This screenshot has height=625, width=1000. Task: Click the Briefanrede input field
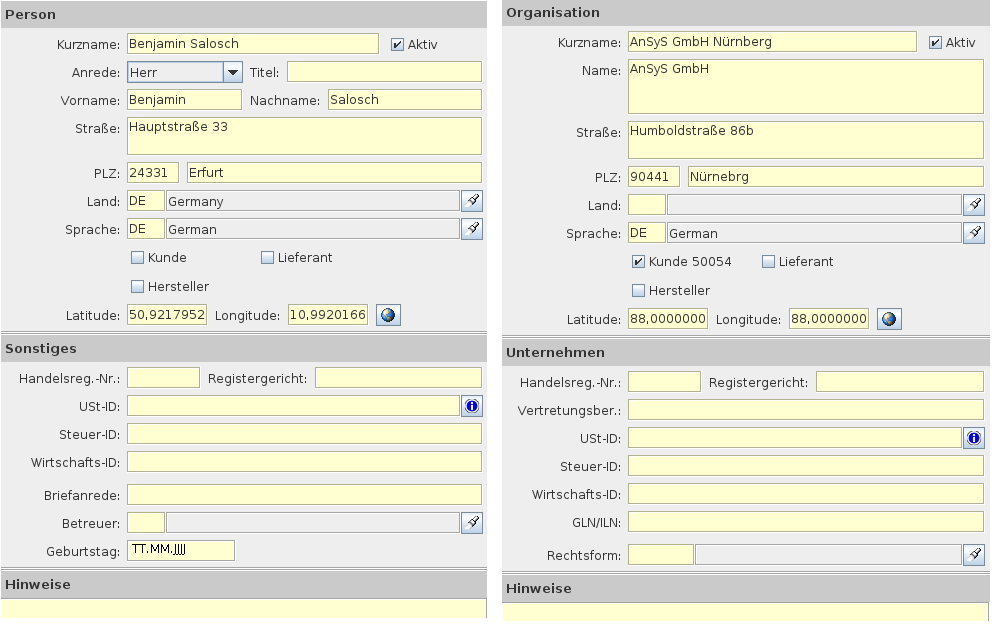304,495
